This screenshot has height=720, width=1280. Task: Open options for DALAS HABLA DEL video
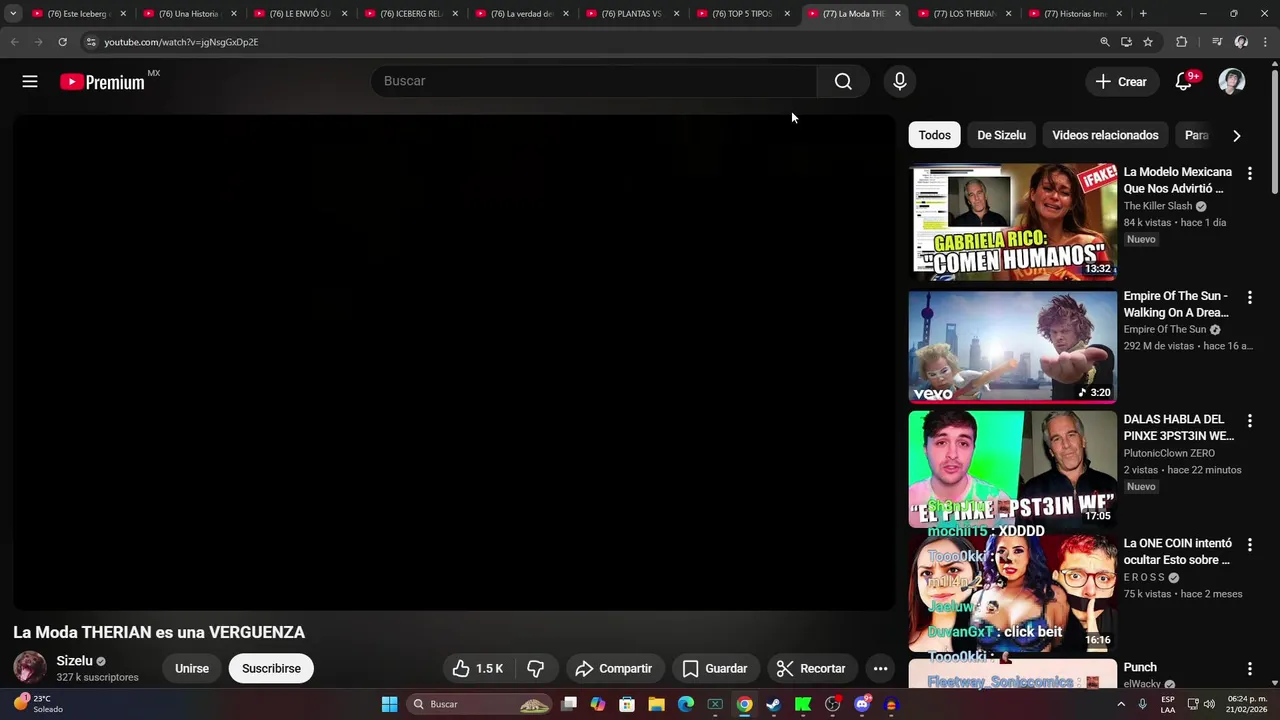pyautogui.click(x=1249, y=421)
